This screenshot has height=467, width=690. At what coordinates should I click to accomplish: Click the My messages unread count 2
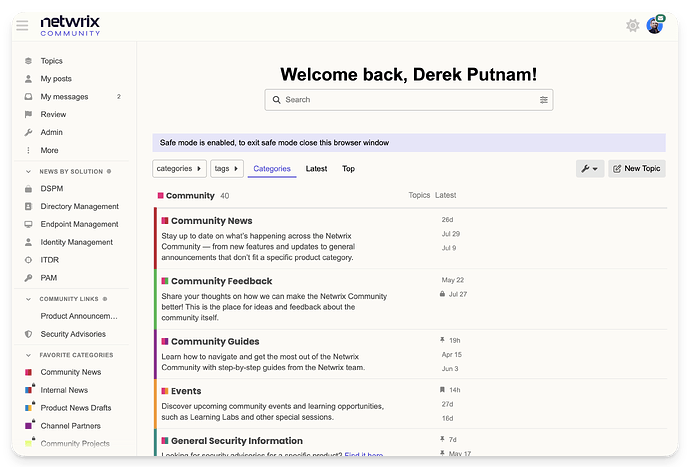(118, 96)
